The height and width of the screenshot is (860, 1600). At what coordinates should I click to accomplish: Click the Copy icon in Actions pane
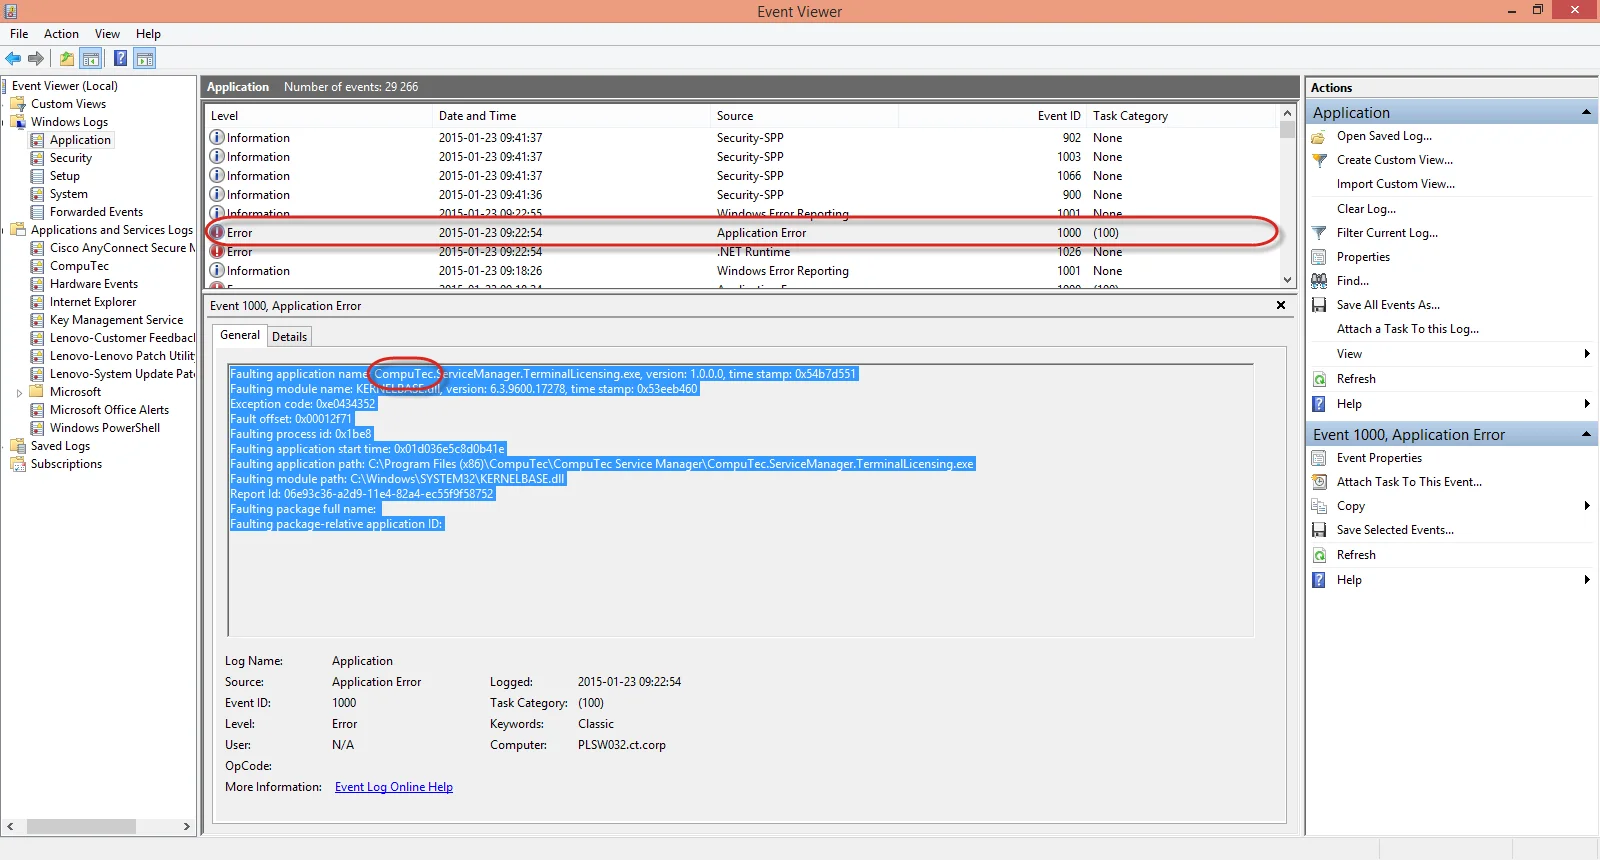pos(1319,506)
